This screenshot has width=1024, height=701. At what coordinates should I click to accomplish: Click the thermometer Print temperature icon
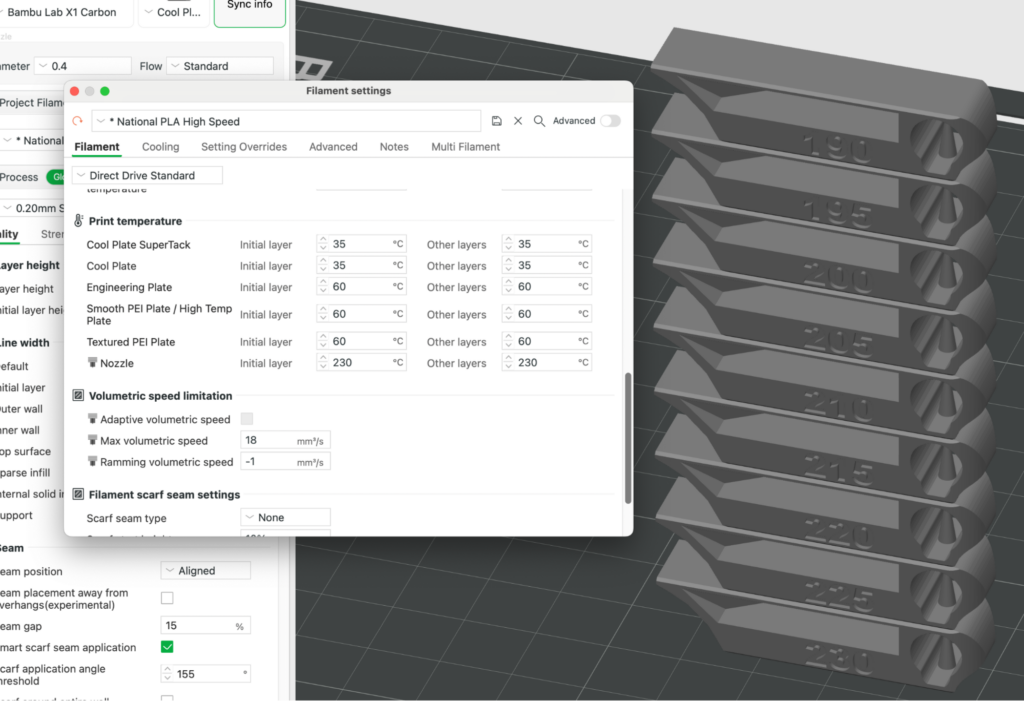[78, 221]
